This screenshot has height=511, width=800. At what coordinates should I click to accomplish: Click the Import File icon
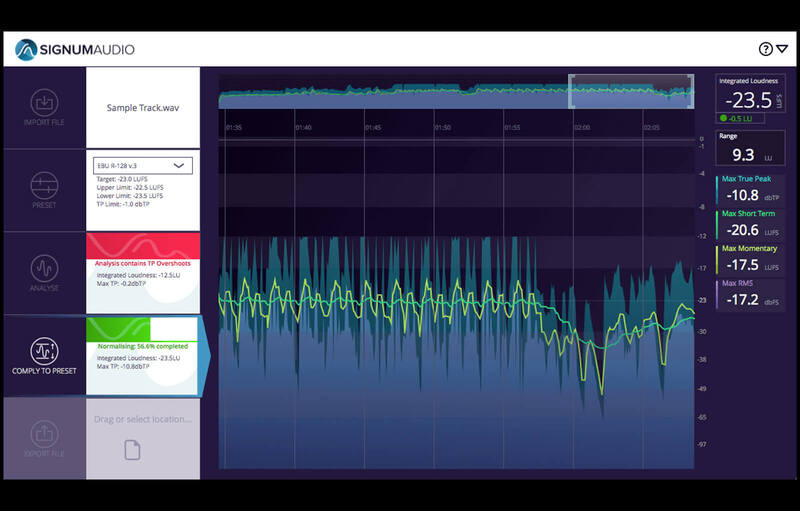coord(44,103)
